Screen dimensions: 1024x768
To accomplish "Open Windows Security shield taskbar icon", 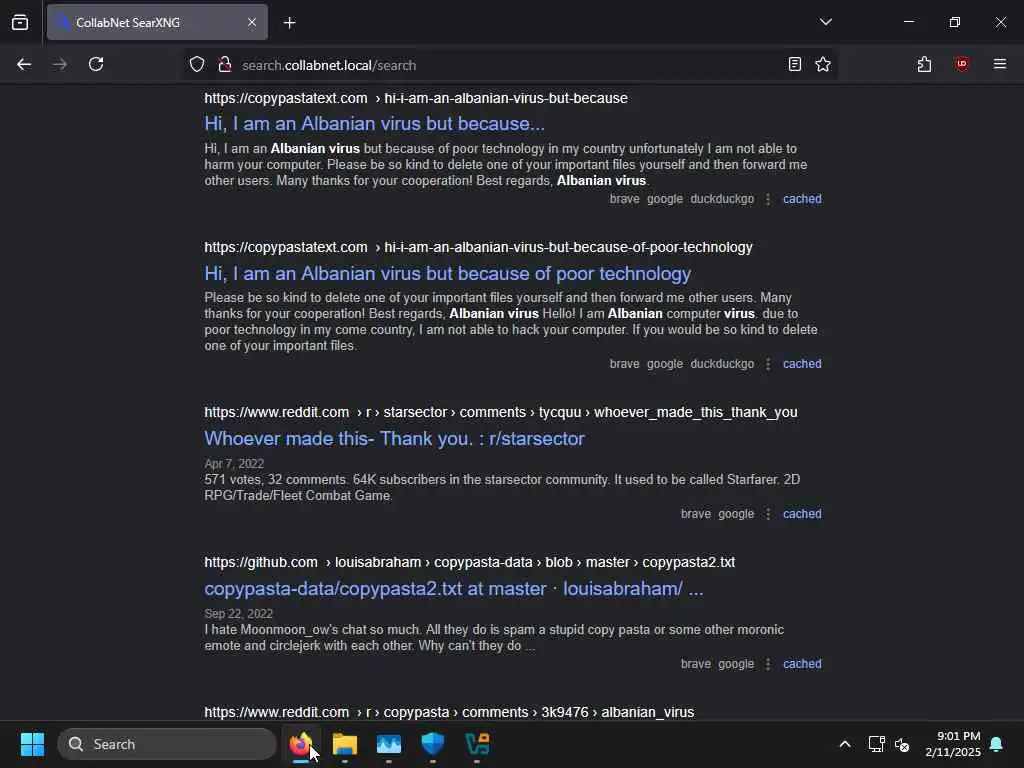I will coord(432,744).
